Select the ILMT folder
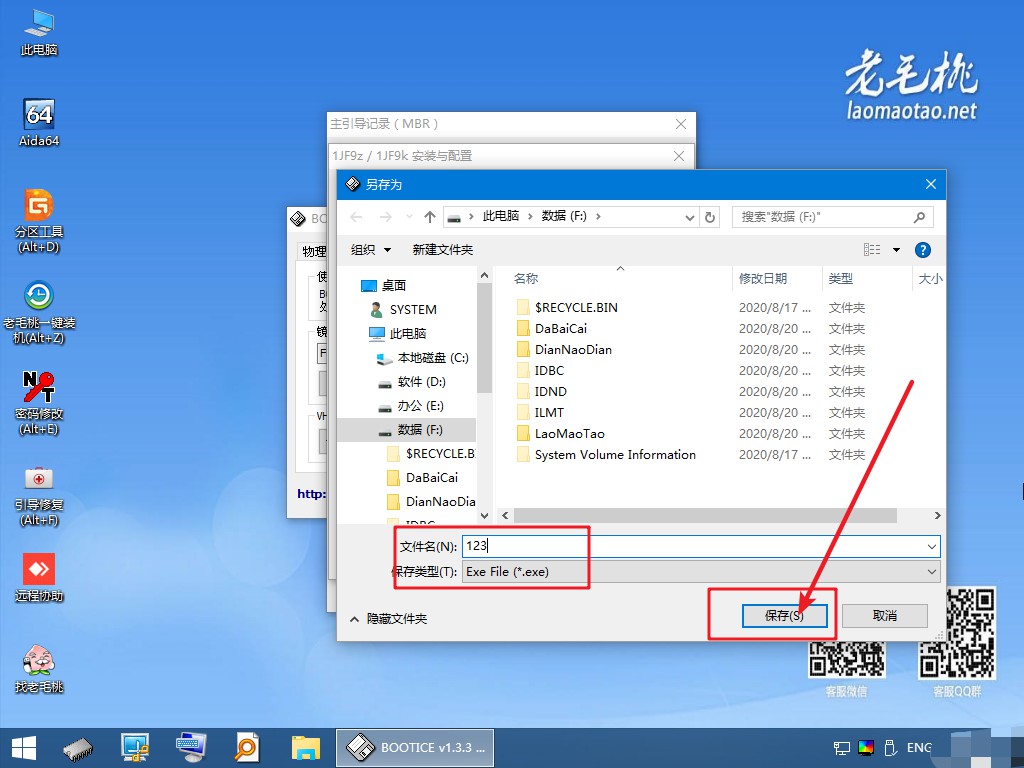This screenshot has height=768, width=1024. (549, 412)
